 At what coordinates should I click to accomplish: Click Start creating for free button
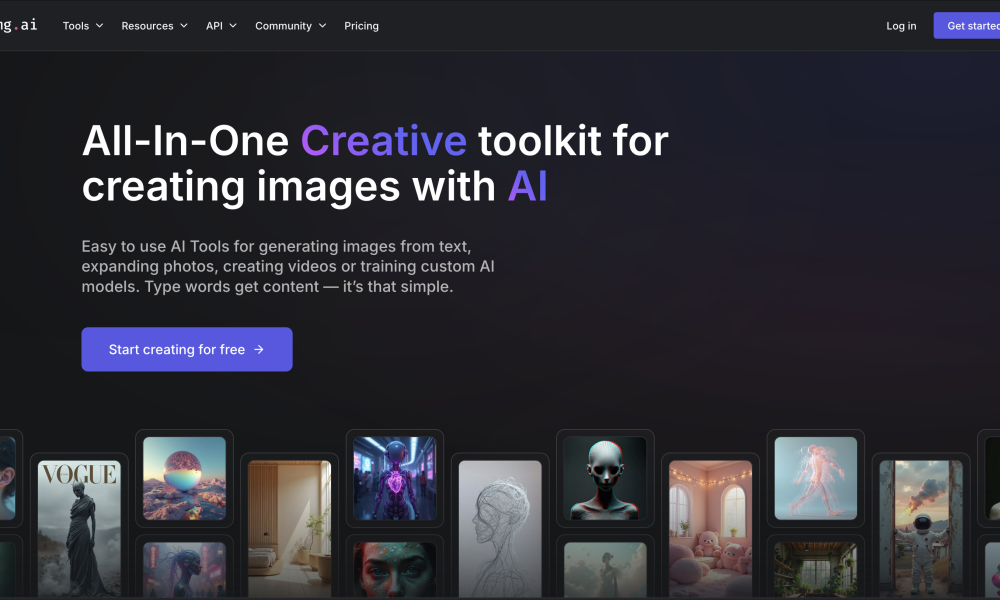[187, 349]
